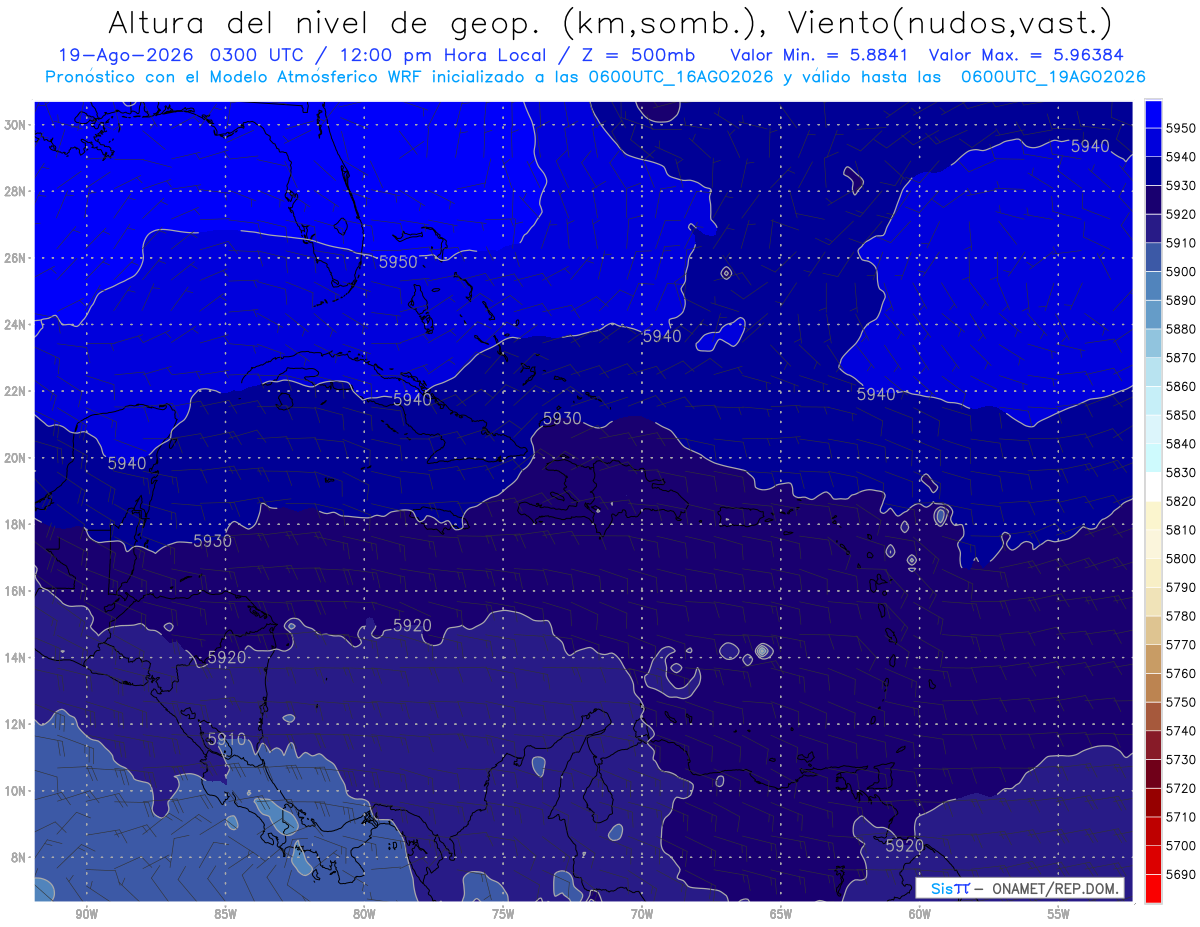The image size is (1200, 927).
Task: Click the legend value 5820 on the colorbar
Action: tap(1181, 501)
